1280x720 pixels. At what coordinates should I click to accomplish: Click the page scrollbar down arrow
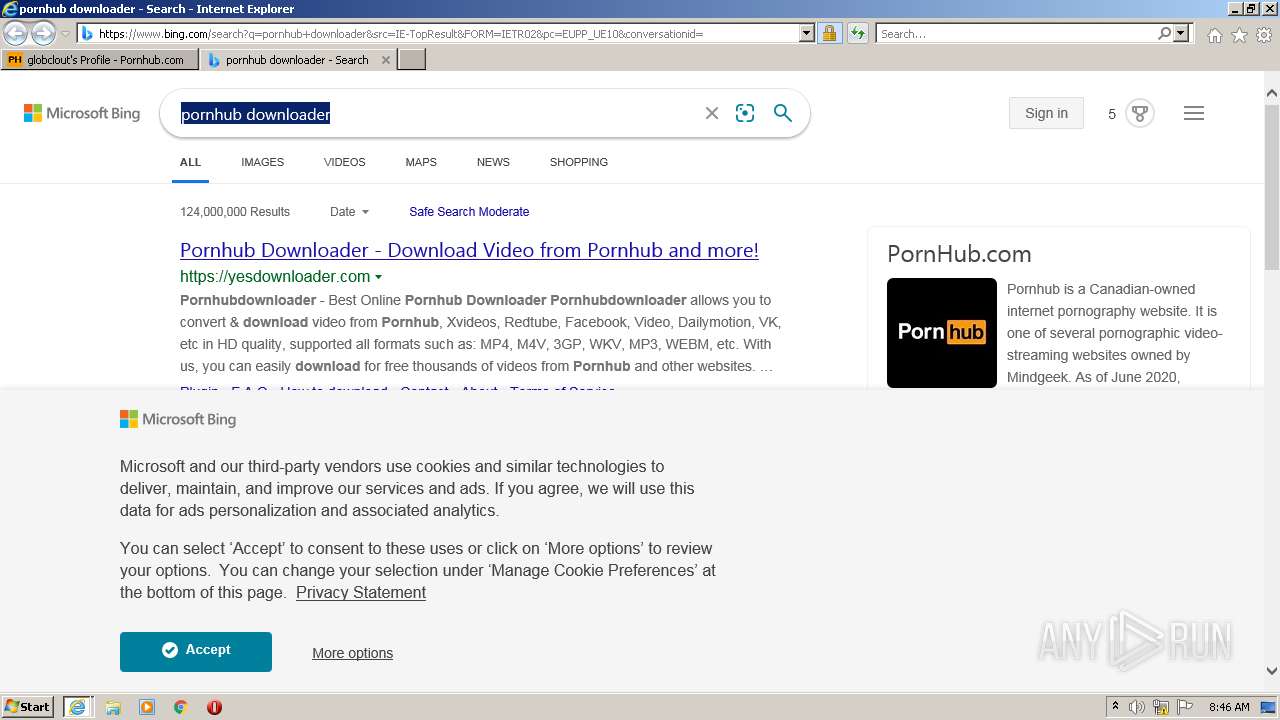(1272, 671)
